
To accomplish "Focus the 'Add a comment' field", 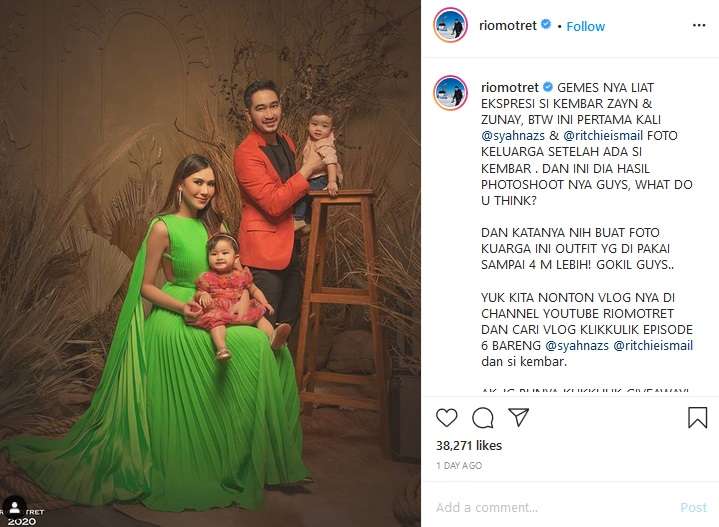I will tap(550, 507).
